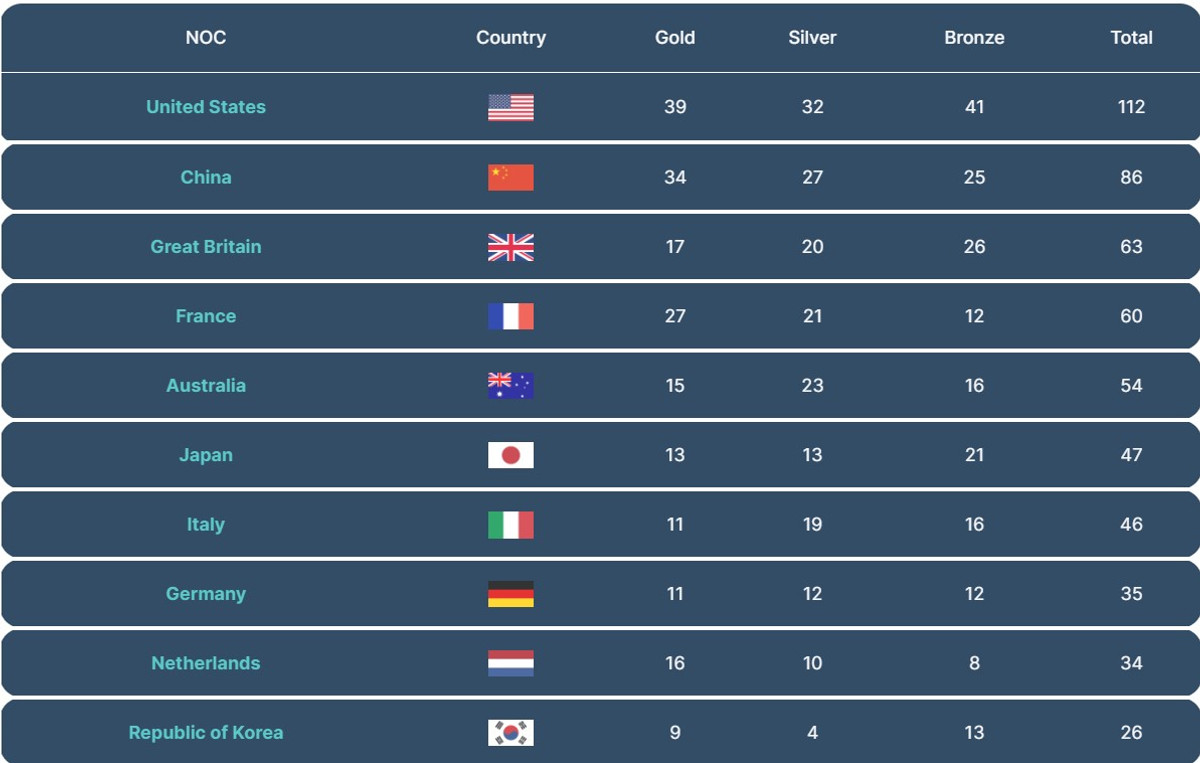Follow the Republic of Korea link
Screen dimensions: 1200x763
tap(206, 733)
